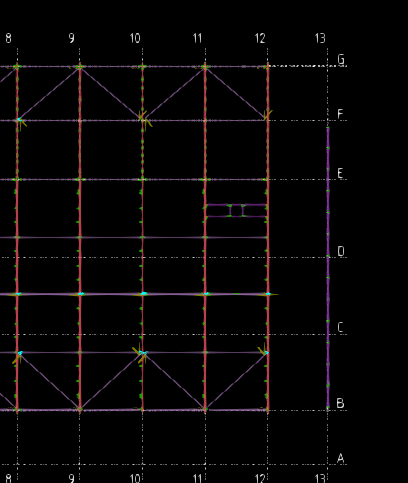Select brace apex at grid 11 on line B
The height and width of the screenshot is (483, 408).
[x=205, y=409]
